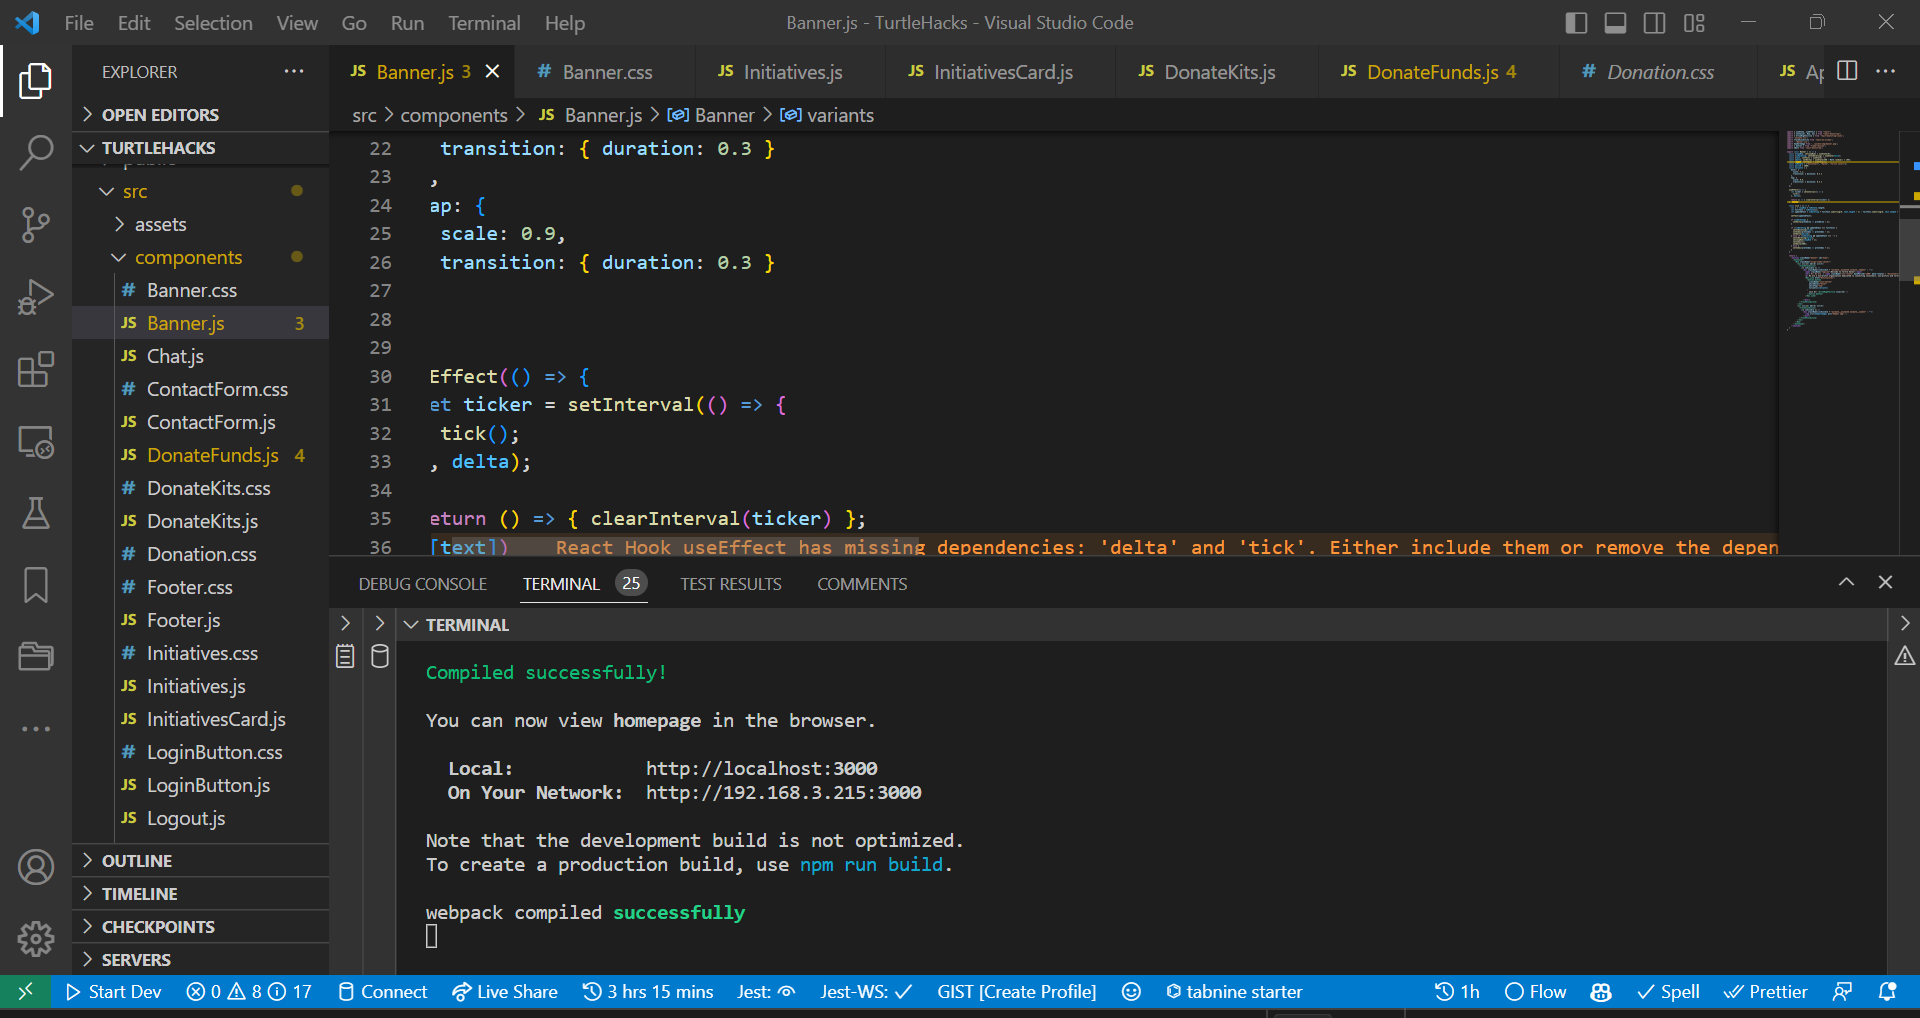
Task: Toggle the bottom panel visibility
Action: coord(1615,23)
